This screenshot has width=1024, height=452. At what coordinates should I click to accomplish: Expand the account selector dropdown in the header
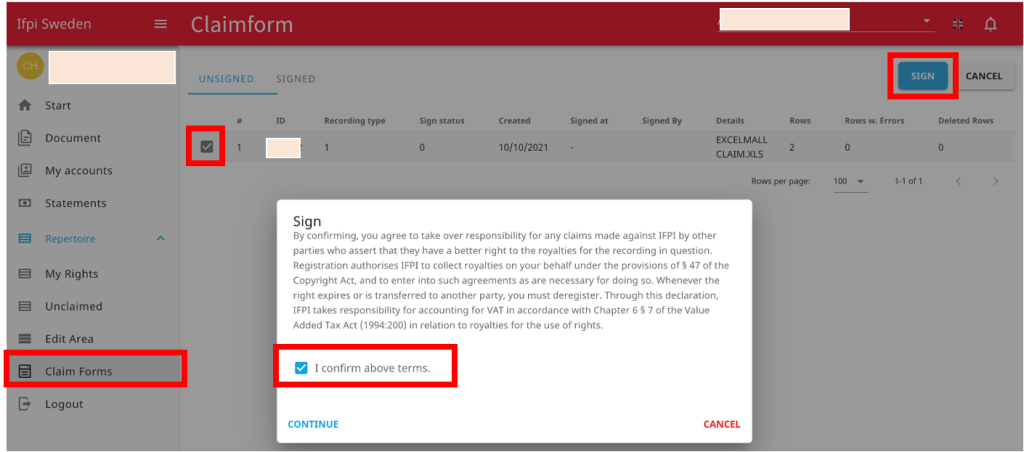pyautogui.click(x=926, y=21)
